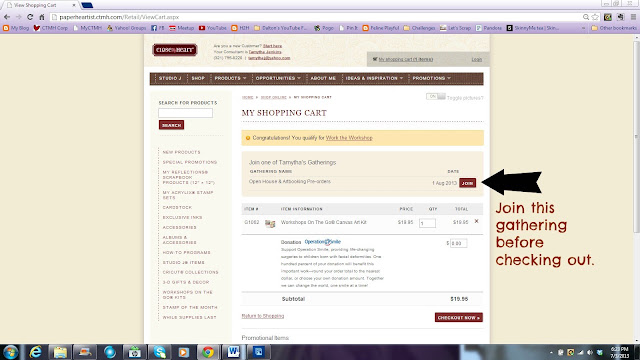640x360 pixels.
Task: Open the Studio J menu item
Action: coord(170,78)
